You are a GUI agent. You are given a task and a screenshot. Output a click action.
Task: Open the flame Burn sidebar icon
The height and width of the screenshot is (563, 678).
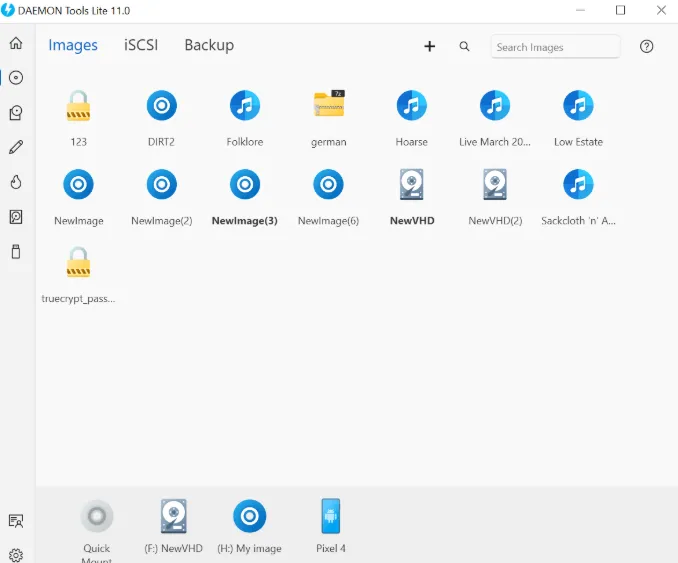16,182
